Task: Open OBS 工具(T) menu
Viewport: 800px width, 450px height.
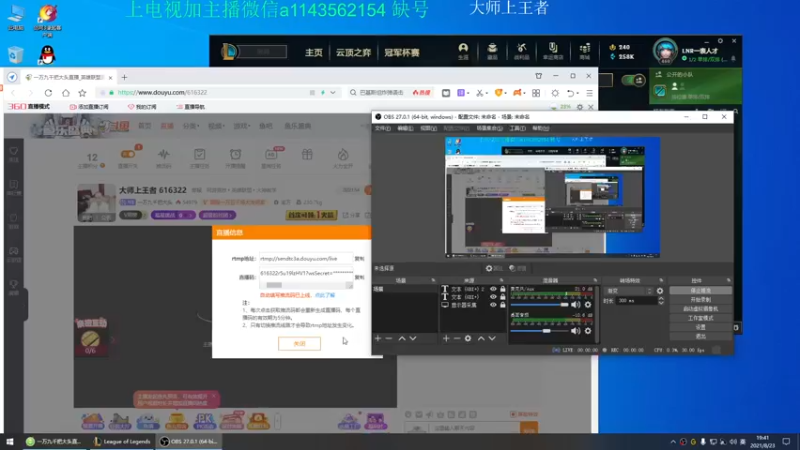Action: [517, 129]
